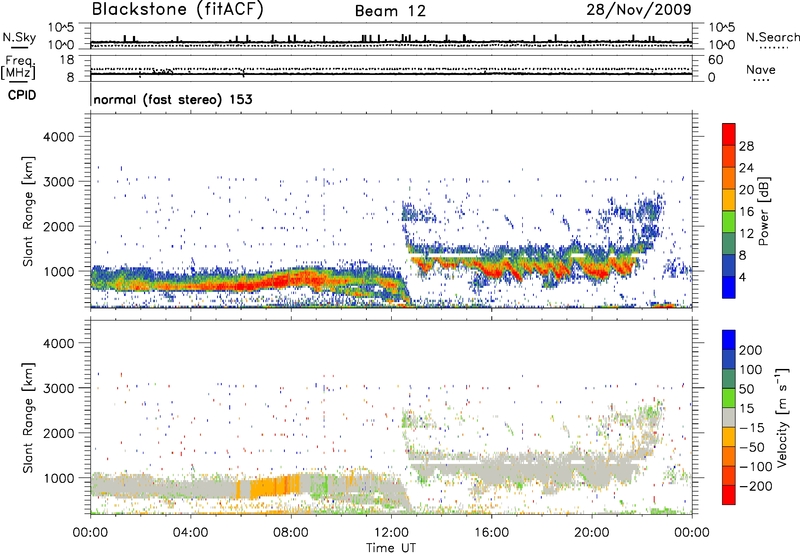Pick the red bottom of velocity colorbar

729,495
